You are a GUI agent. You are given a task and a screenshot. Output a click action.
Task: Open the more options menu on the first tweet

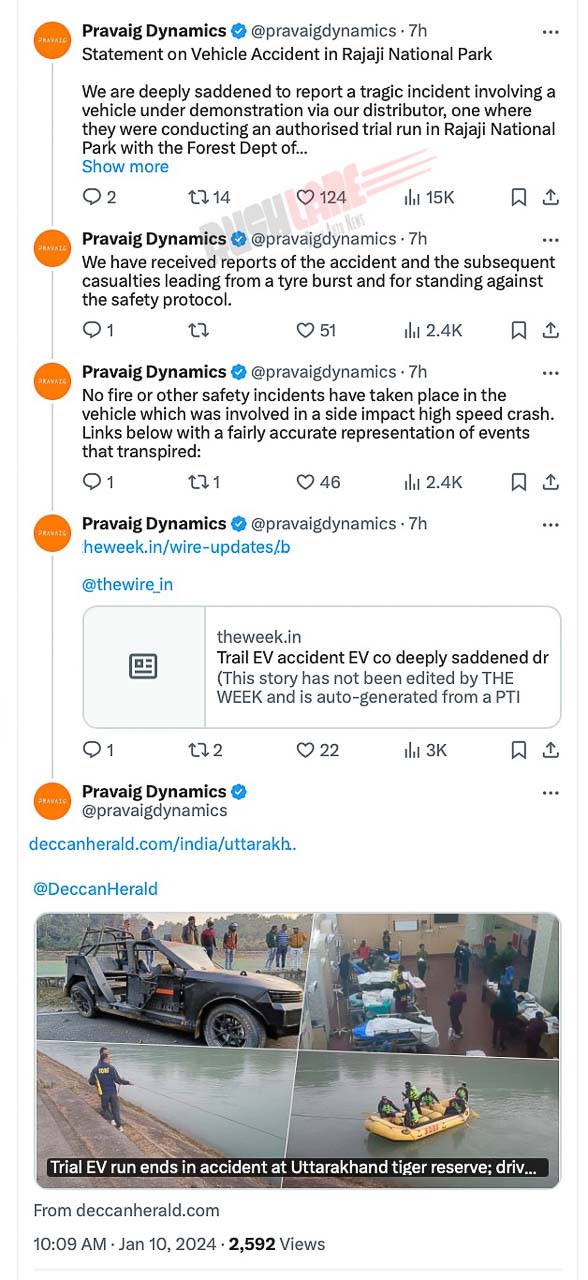click(x=550, y=30)
